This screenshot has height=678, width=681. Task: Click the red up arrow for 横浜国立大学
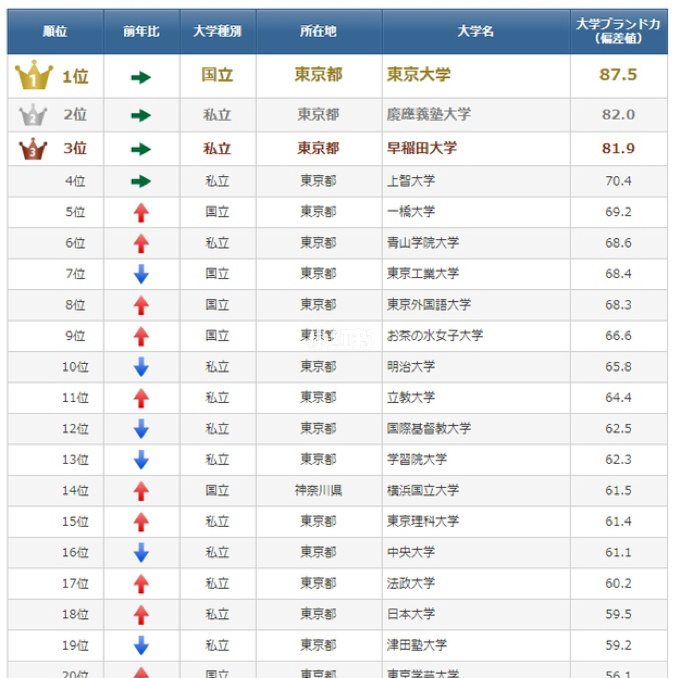(141, 491)
